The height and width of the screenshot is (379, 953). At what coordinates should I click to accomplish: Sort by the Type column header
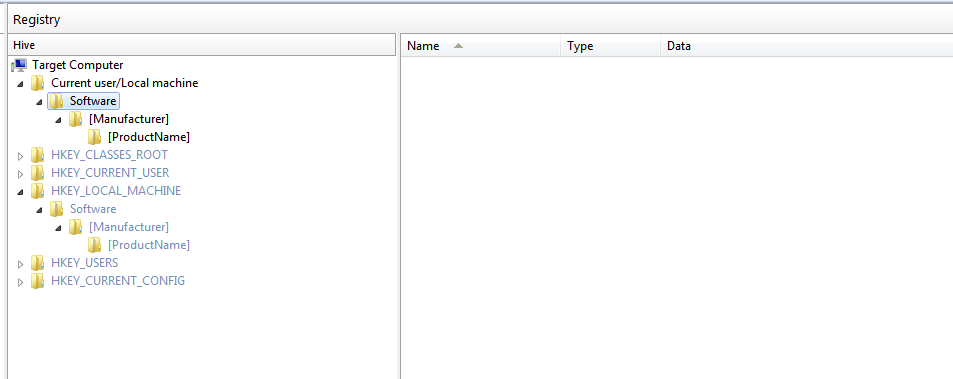(x=610, y=46)
